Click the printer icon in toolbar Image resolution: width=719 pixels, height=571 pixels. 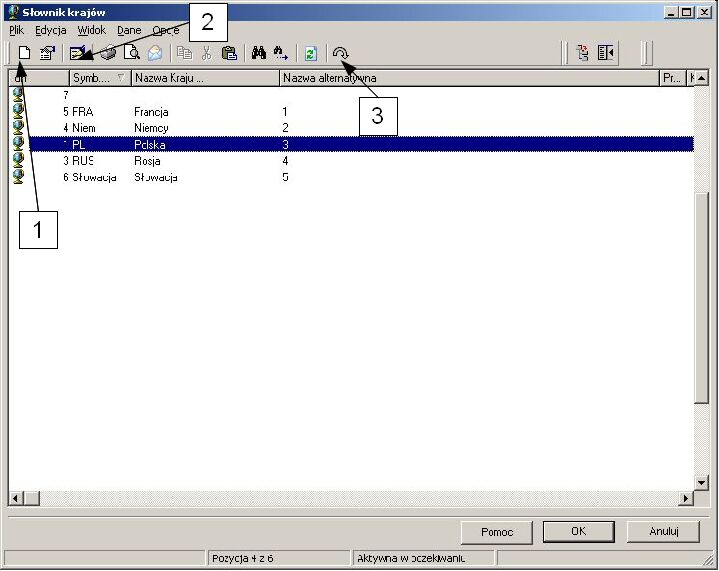[108, 53]
